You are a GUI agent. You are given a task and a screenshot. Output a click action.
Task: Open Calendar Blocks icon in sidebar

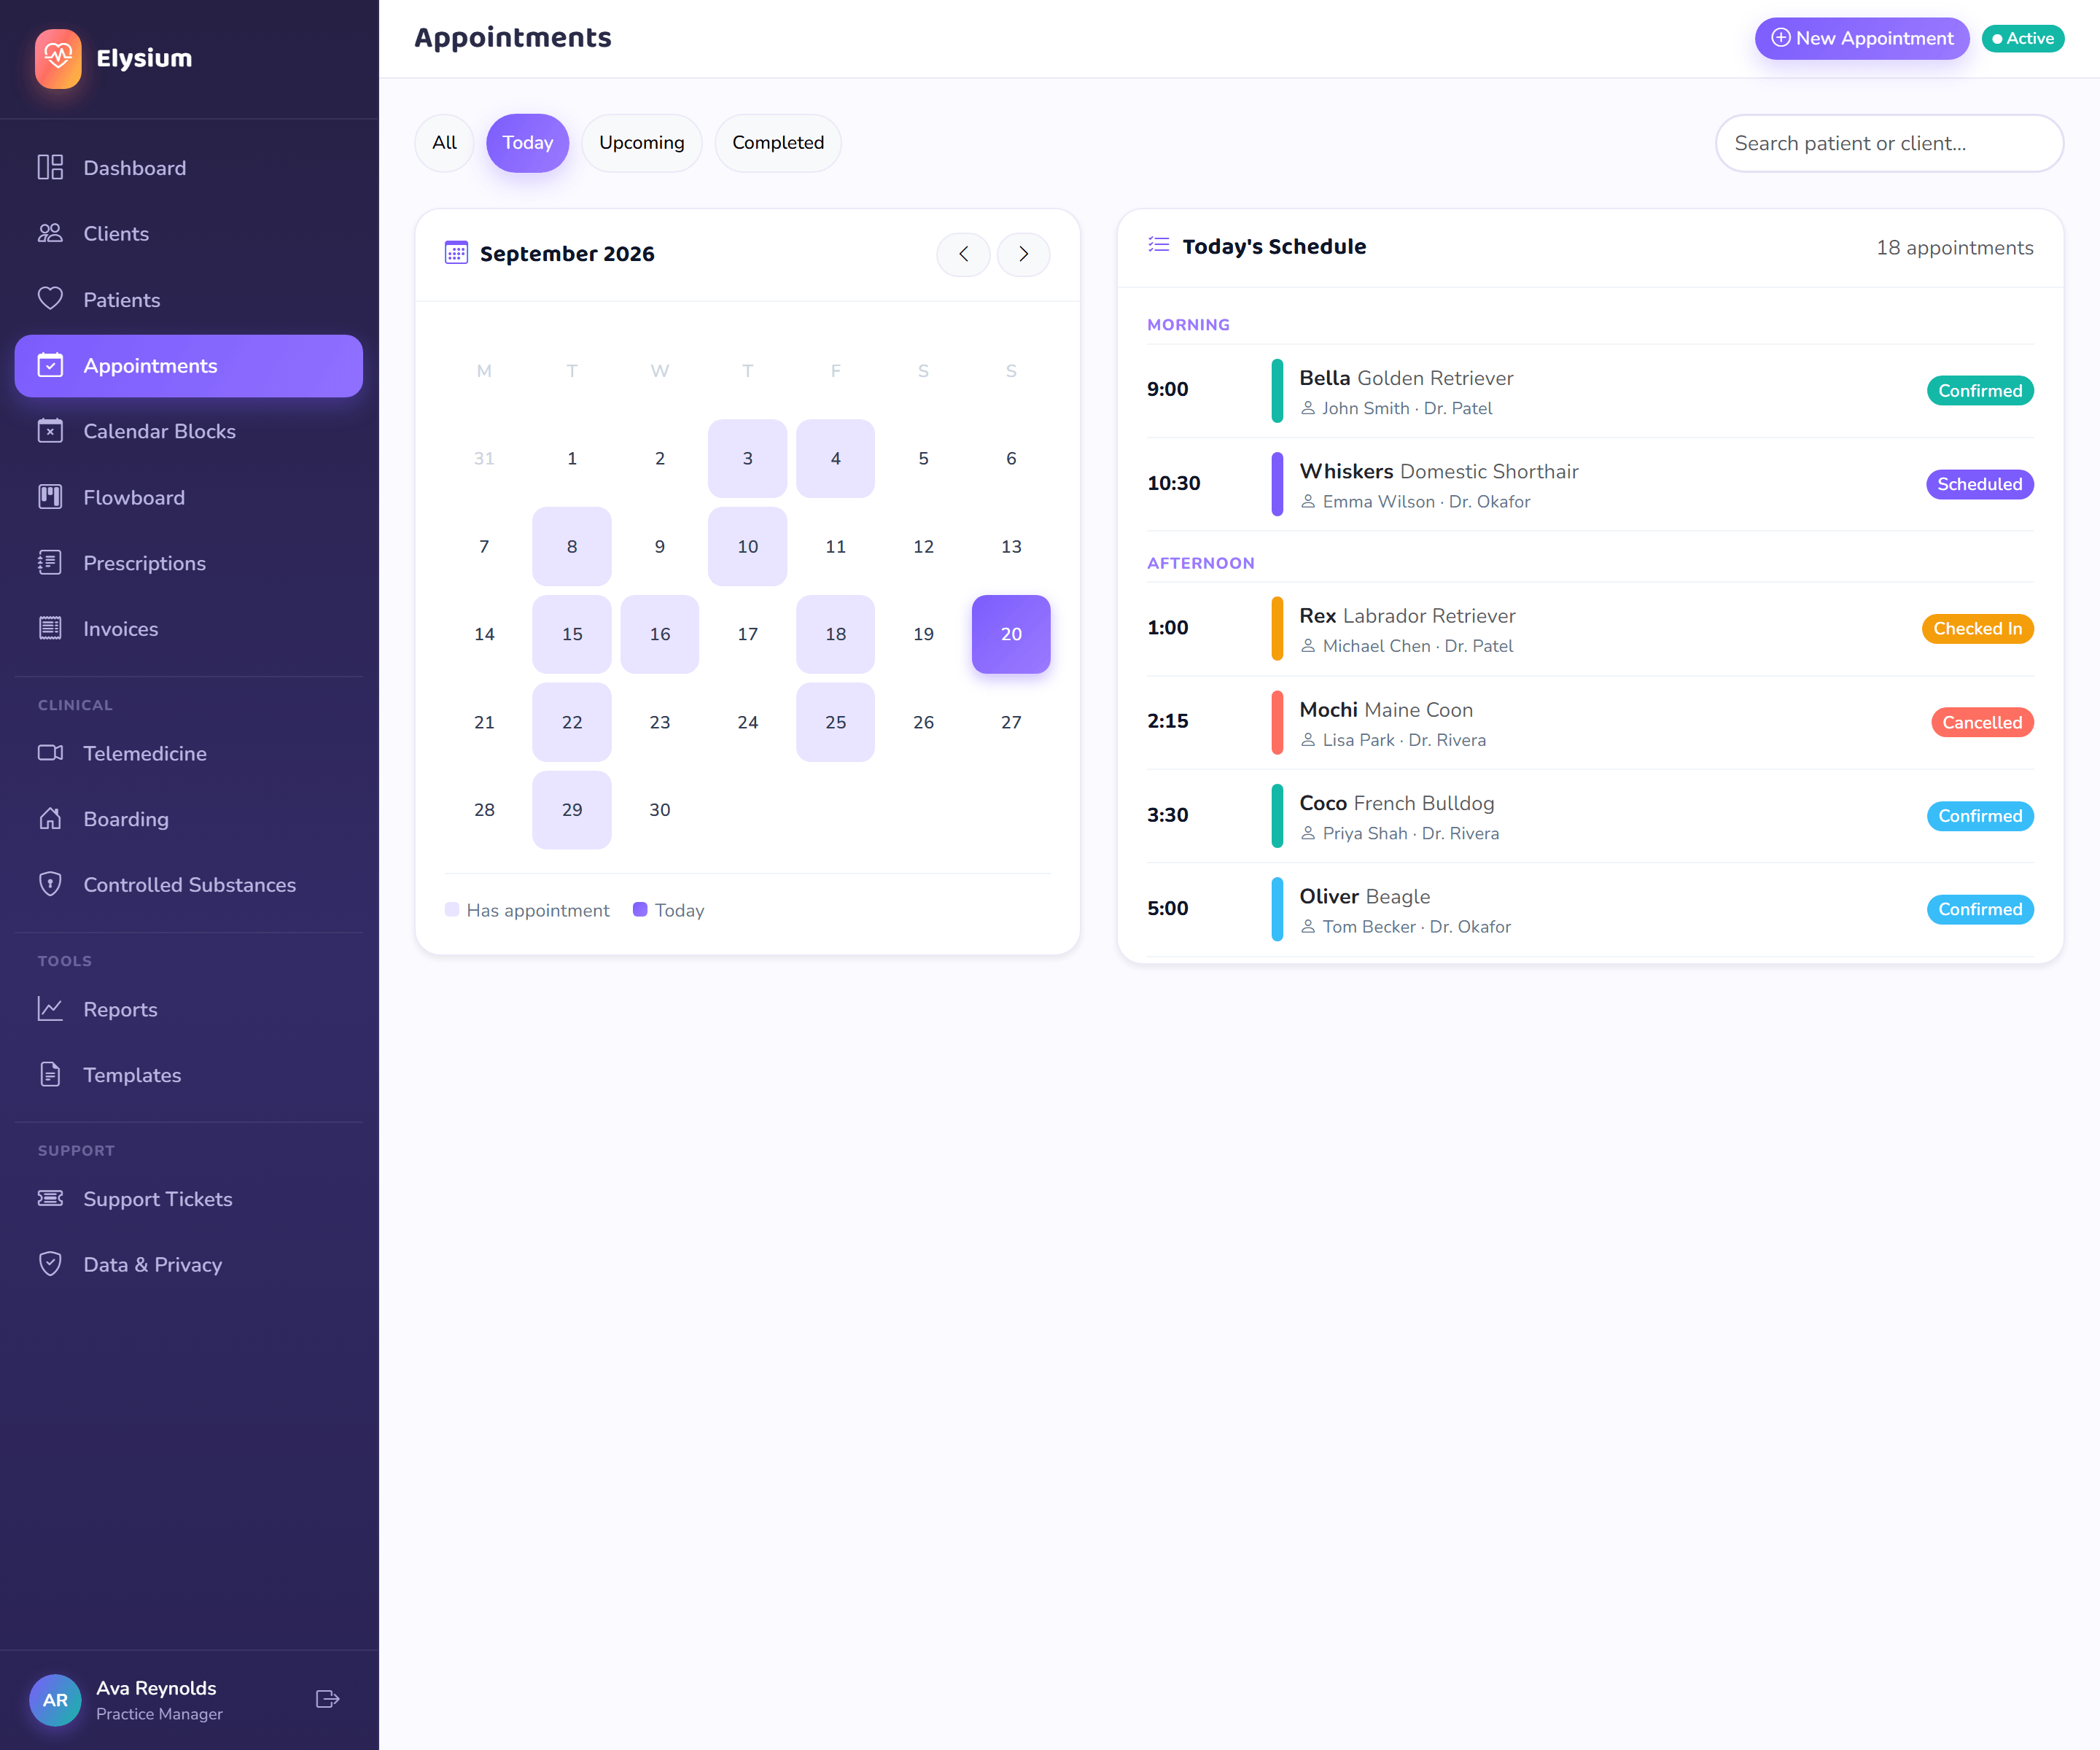pos(50,431)
